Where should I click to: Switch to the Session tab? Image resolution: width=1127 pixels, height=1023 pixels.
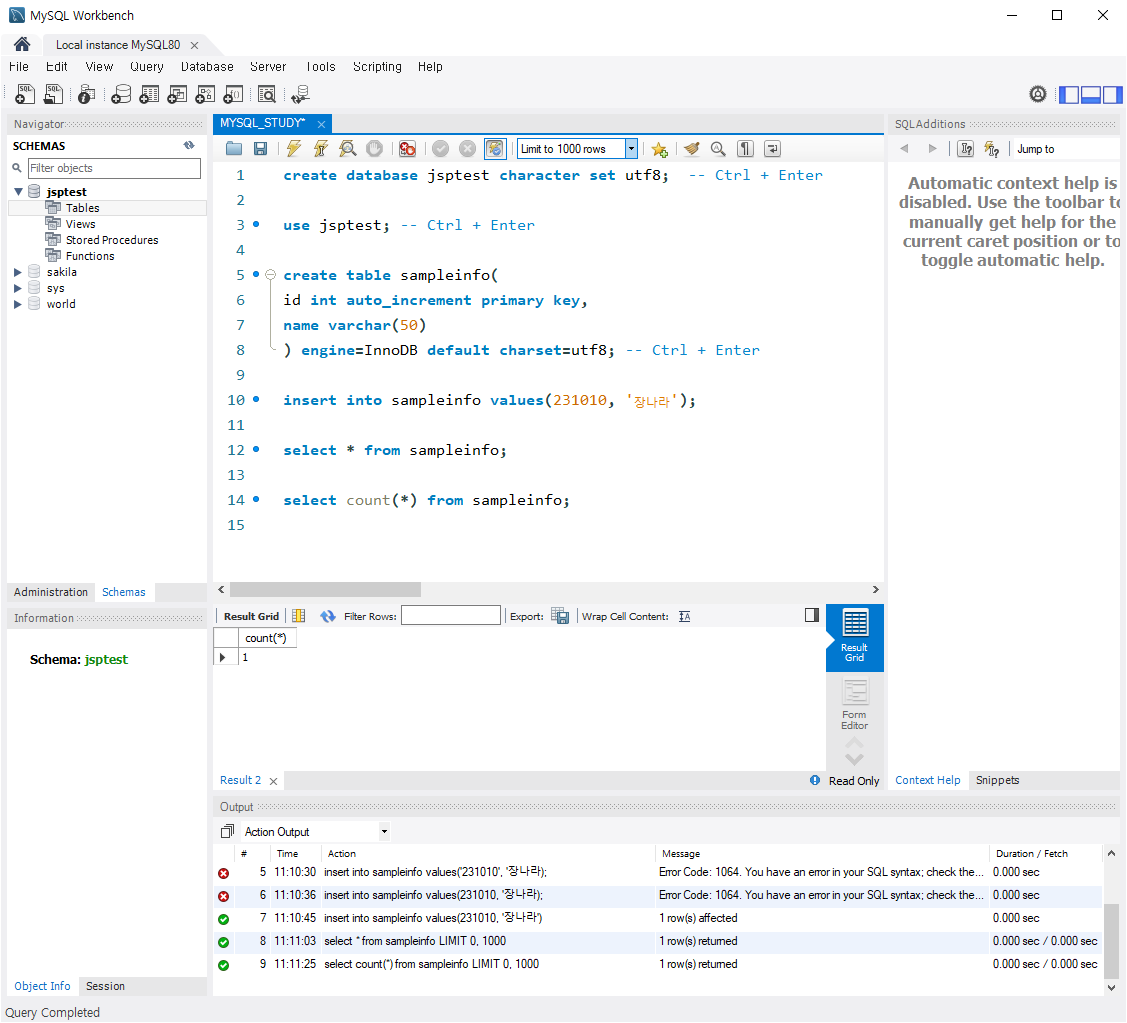coord(105,986)
